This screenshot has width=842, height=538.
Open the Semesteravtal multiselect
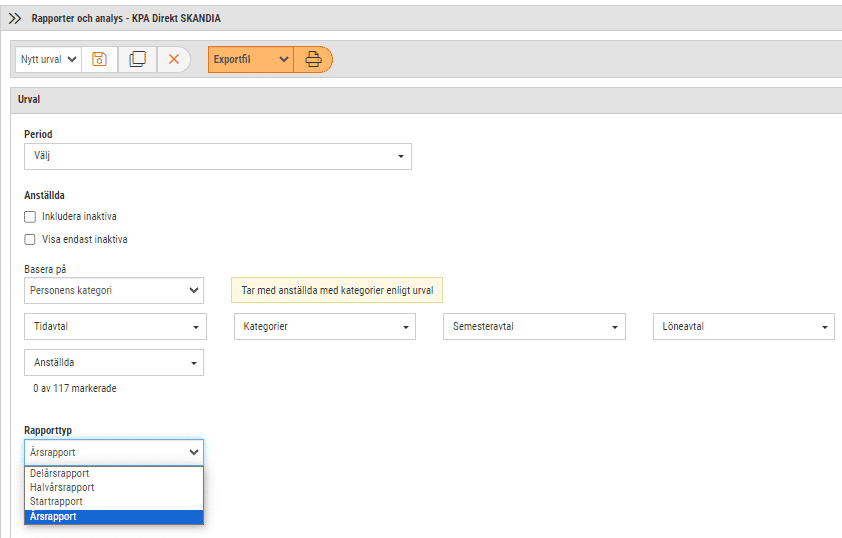[x=534, y=326]
